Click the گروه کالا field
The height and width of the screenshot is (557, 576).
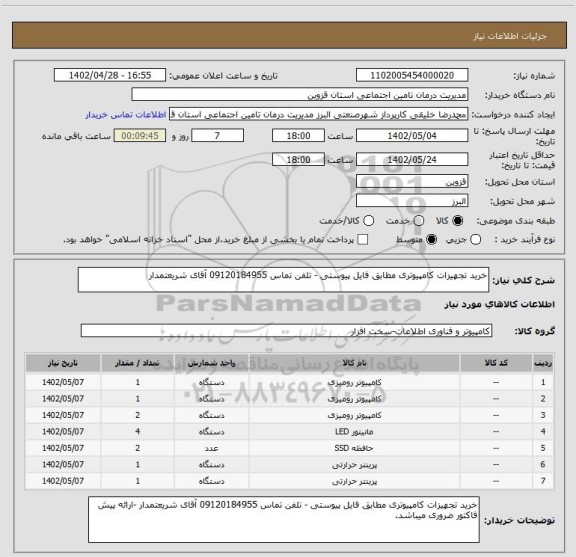pos(286,331)
